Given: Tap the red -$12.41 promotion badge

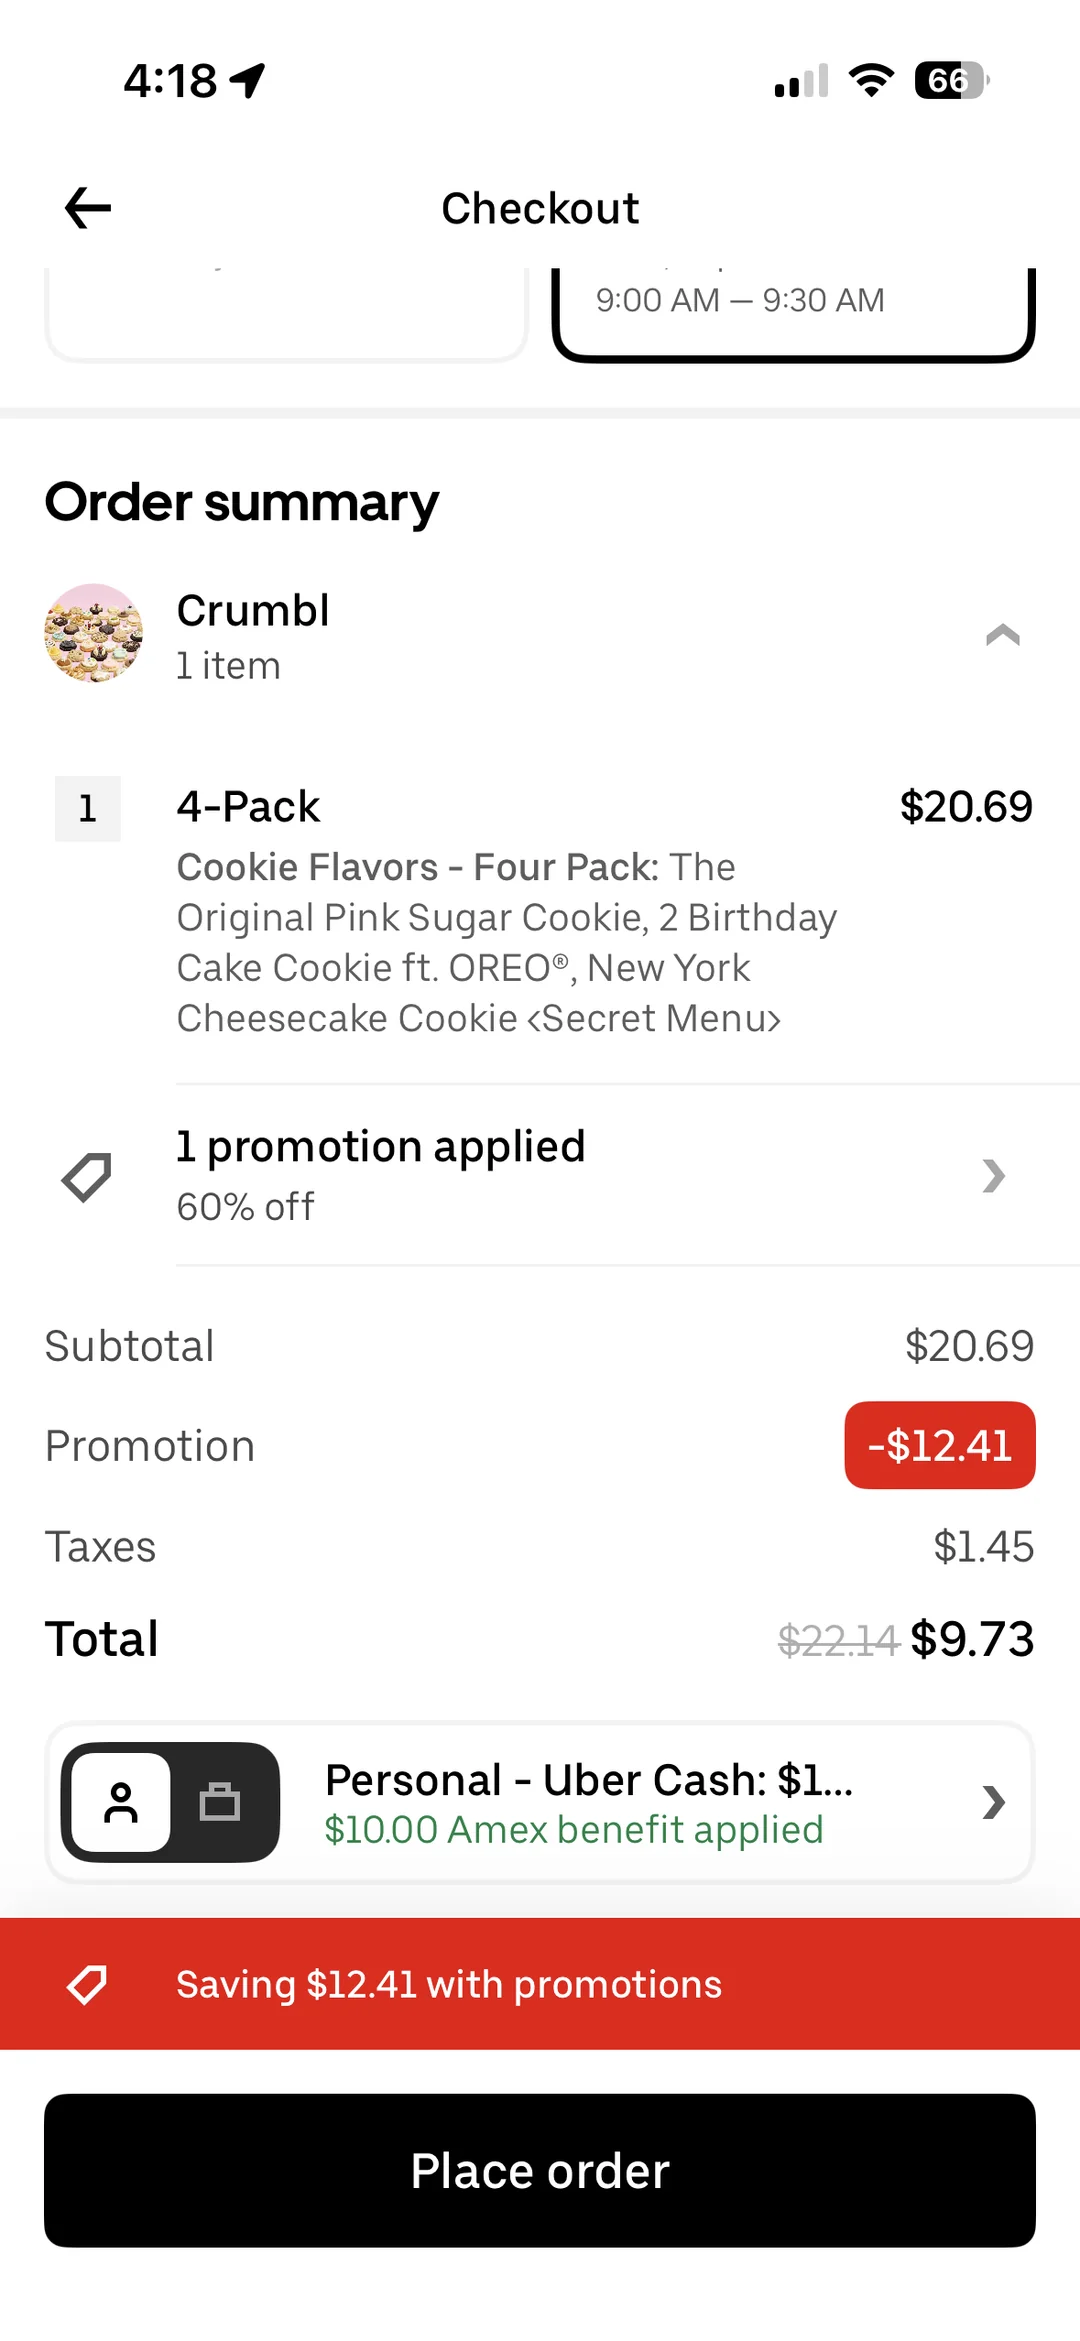Looking at the screenshot, I should [939, 1445].
